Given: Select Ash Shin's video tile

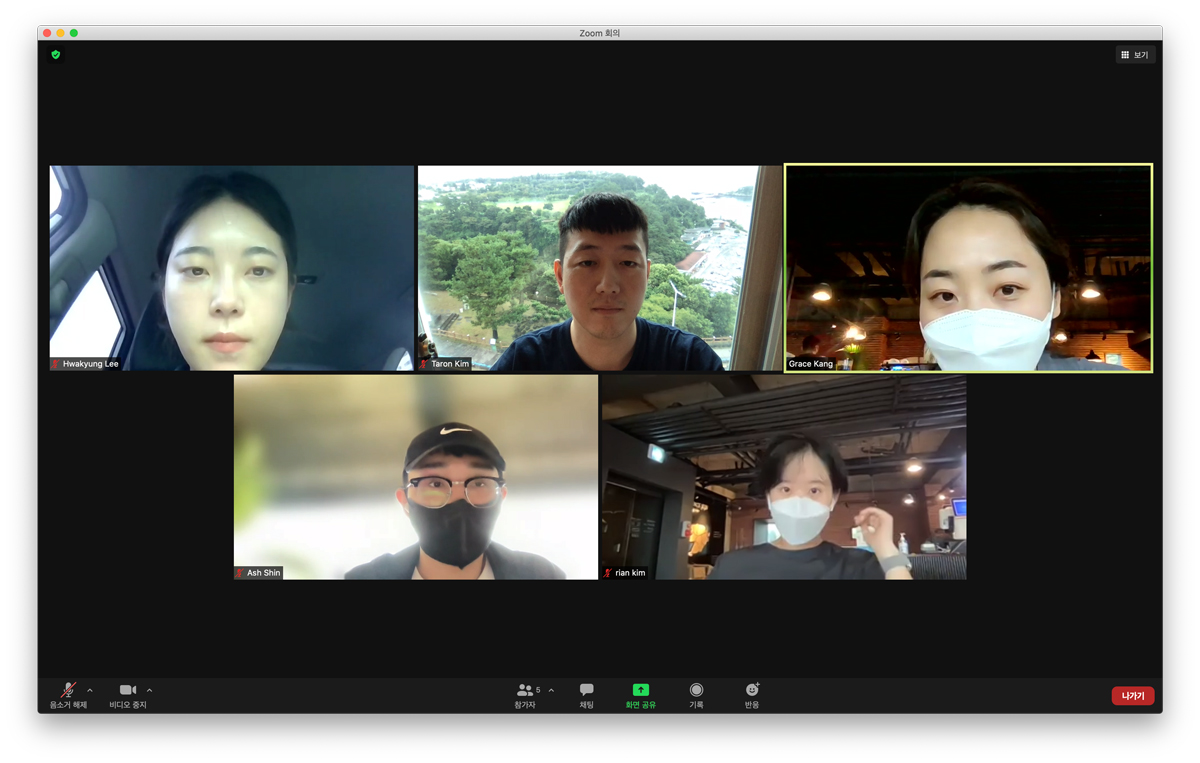Looking at the screenshot, I should coord(416,477).
